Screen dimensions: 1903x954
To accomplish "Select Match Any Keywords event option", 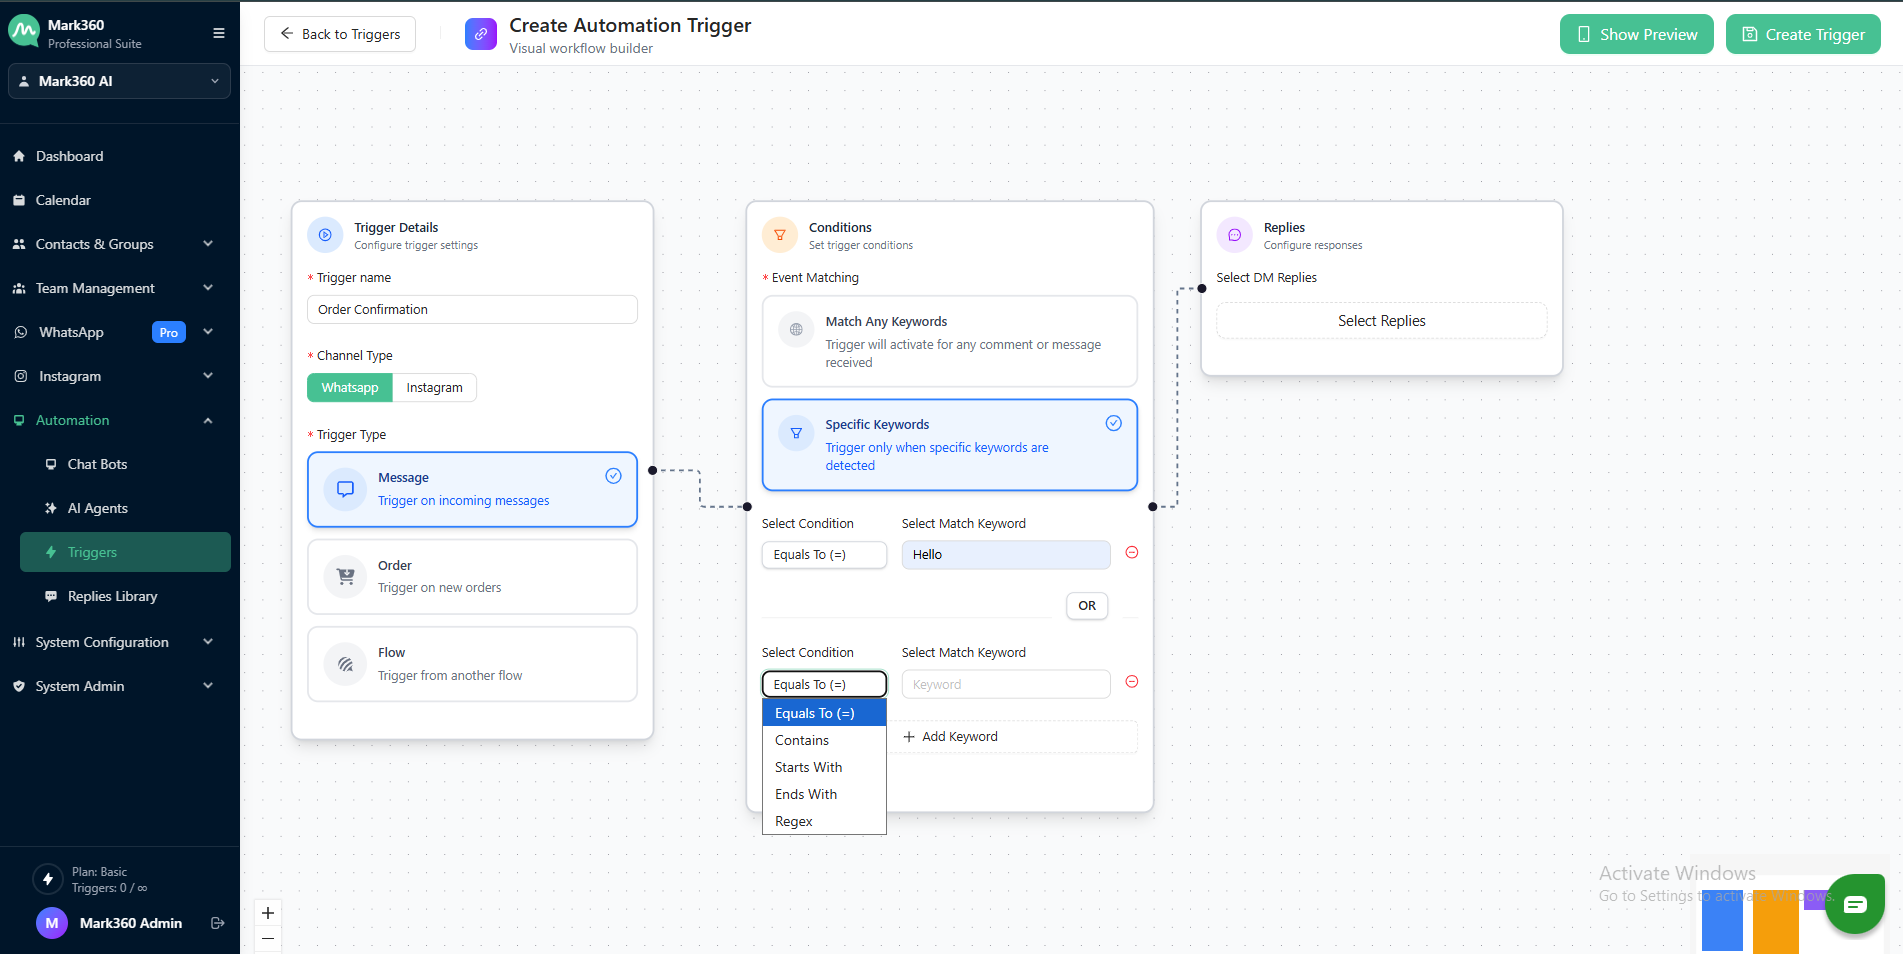I will [x=949, y=341].
